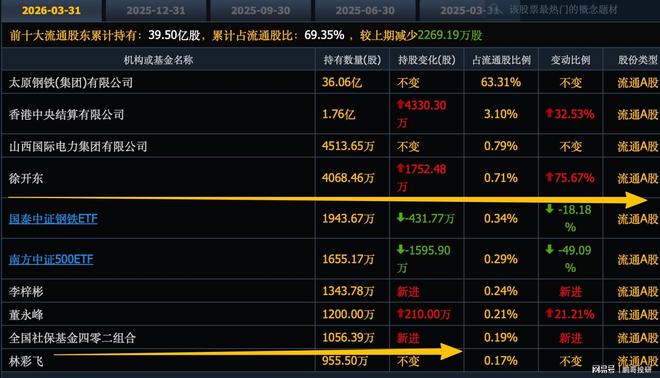Viewport: 660px width, 378px height.
Task: Open the 2025-09-30 period tab
Action: 260,11
